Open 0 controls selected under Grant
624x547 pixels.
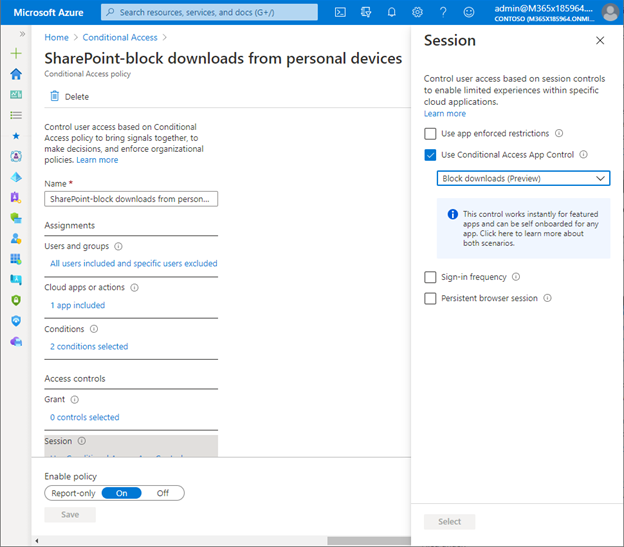84,417
